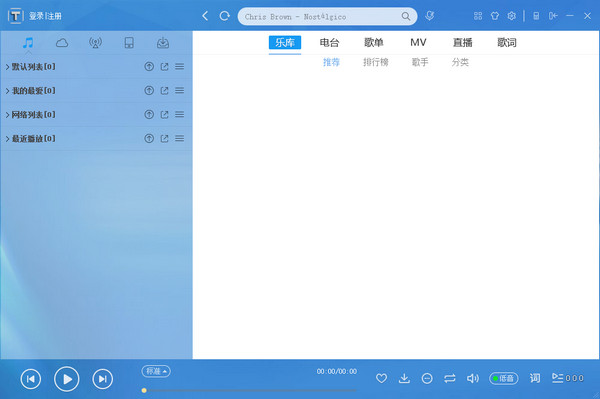Open the 标准 quality dropdown
This screenshot has height=399, width=600.
coord(156,371)
